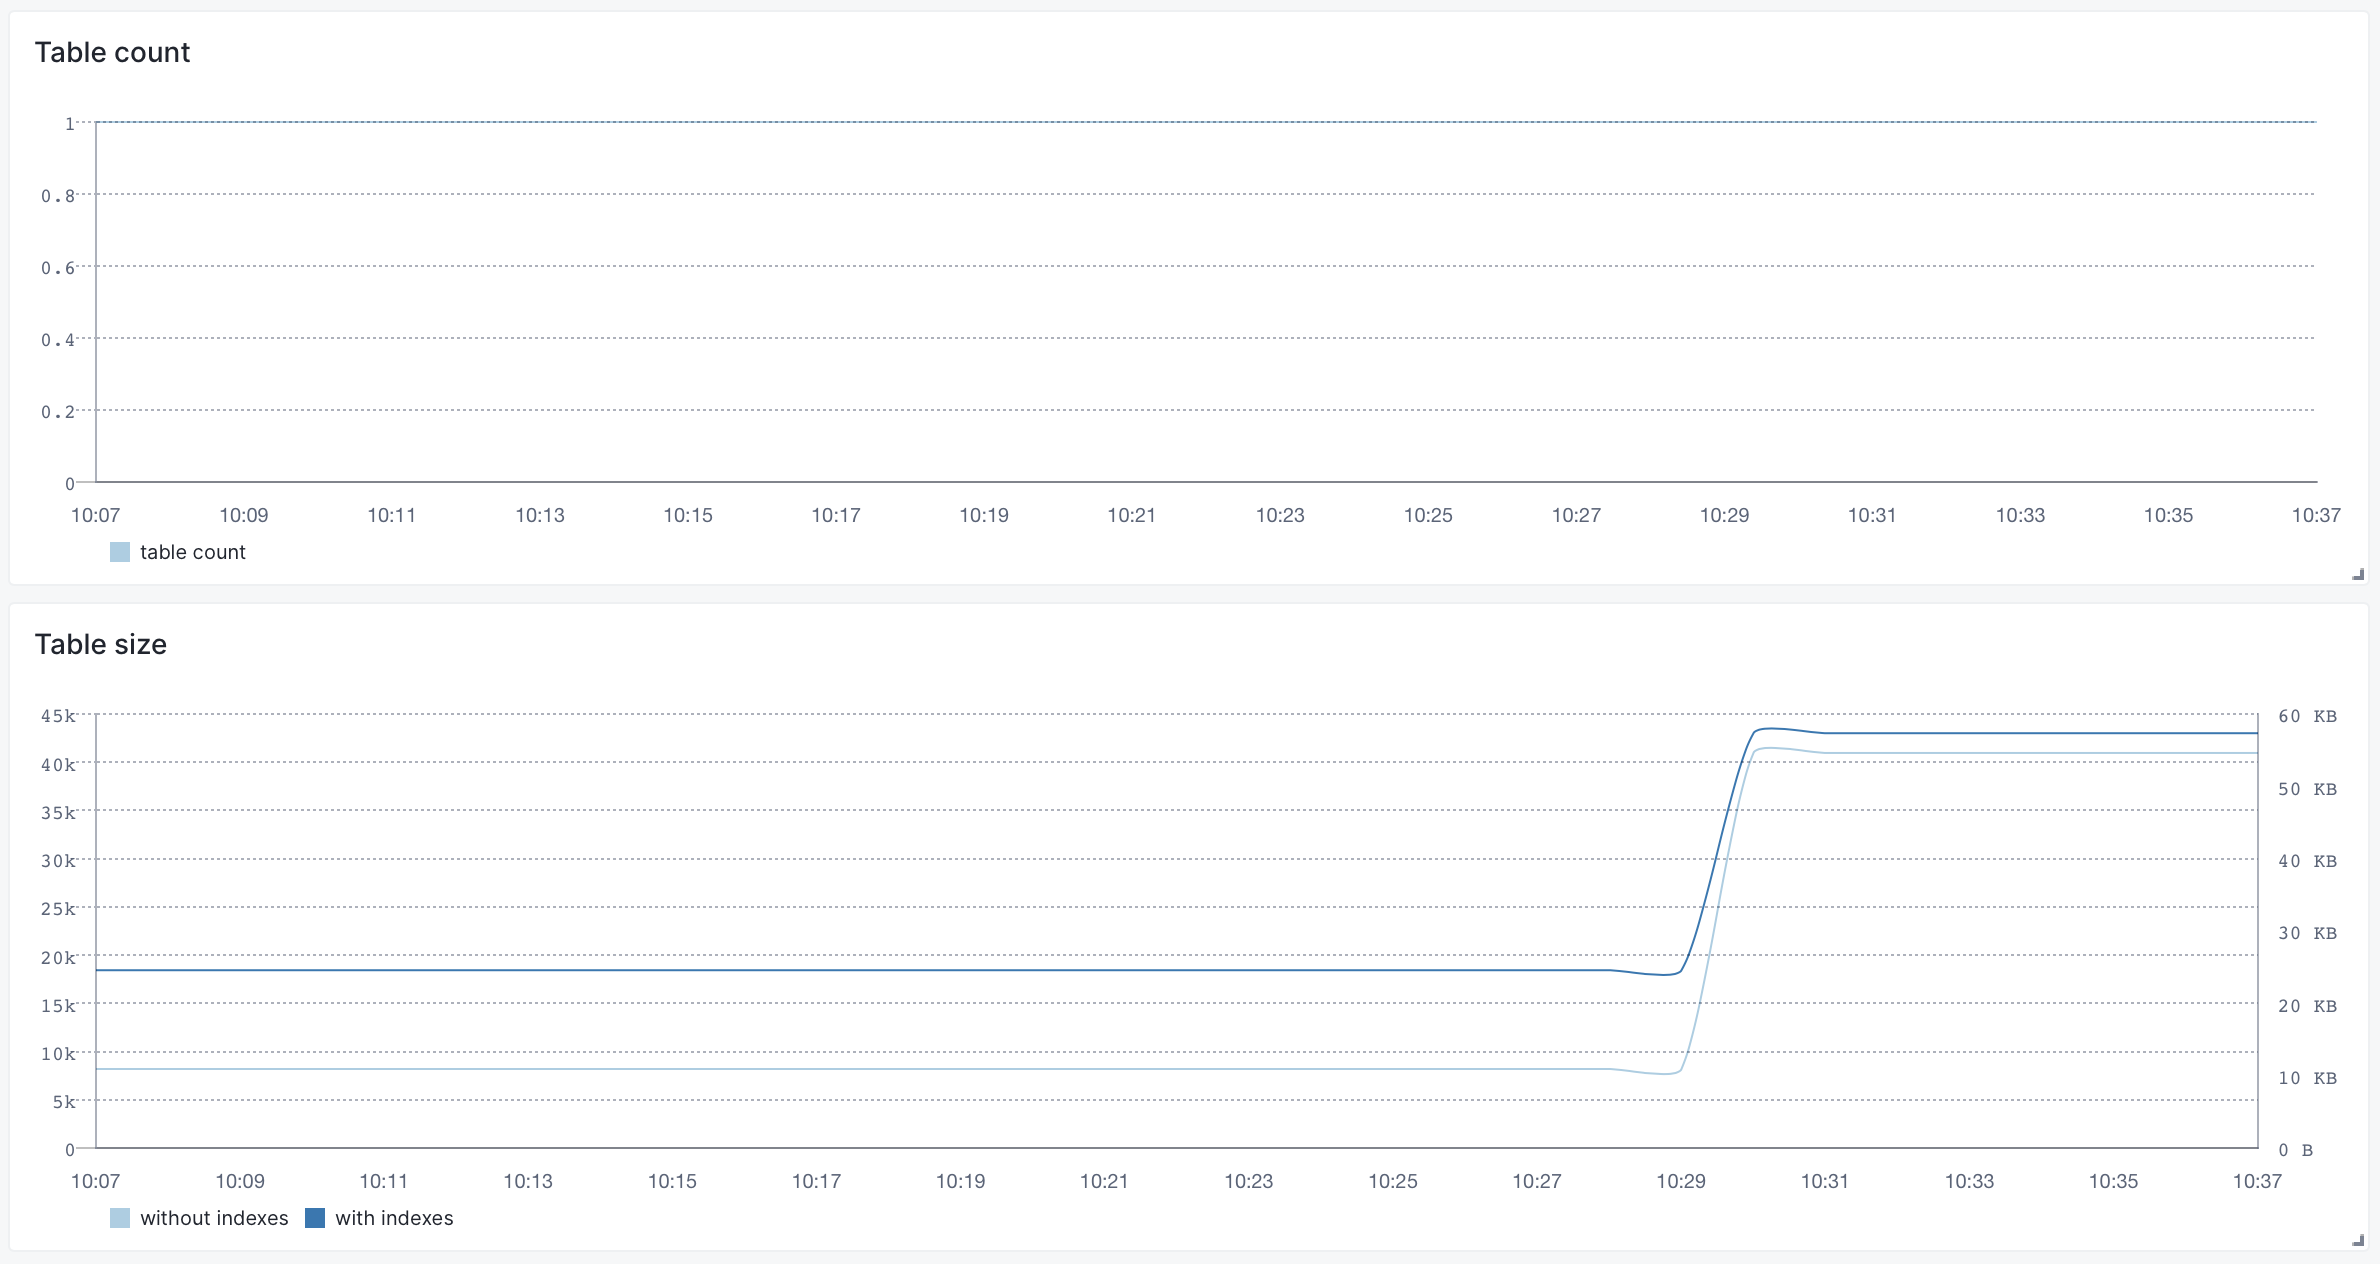Click the '30 KB' right axis label
Viewport: 2380px width, 1264px height.
pyautogui.click(x=2308, y=933)
